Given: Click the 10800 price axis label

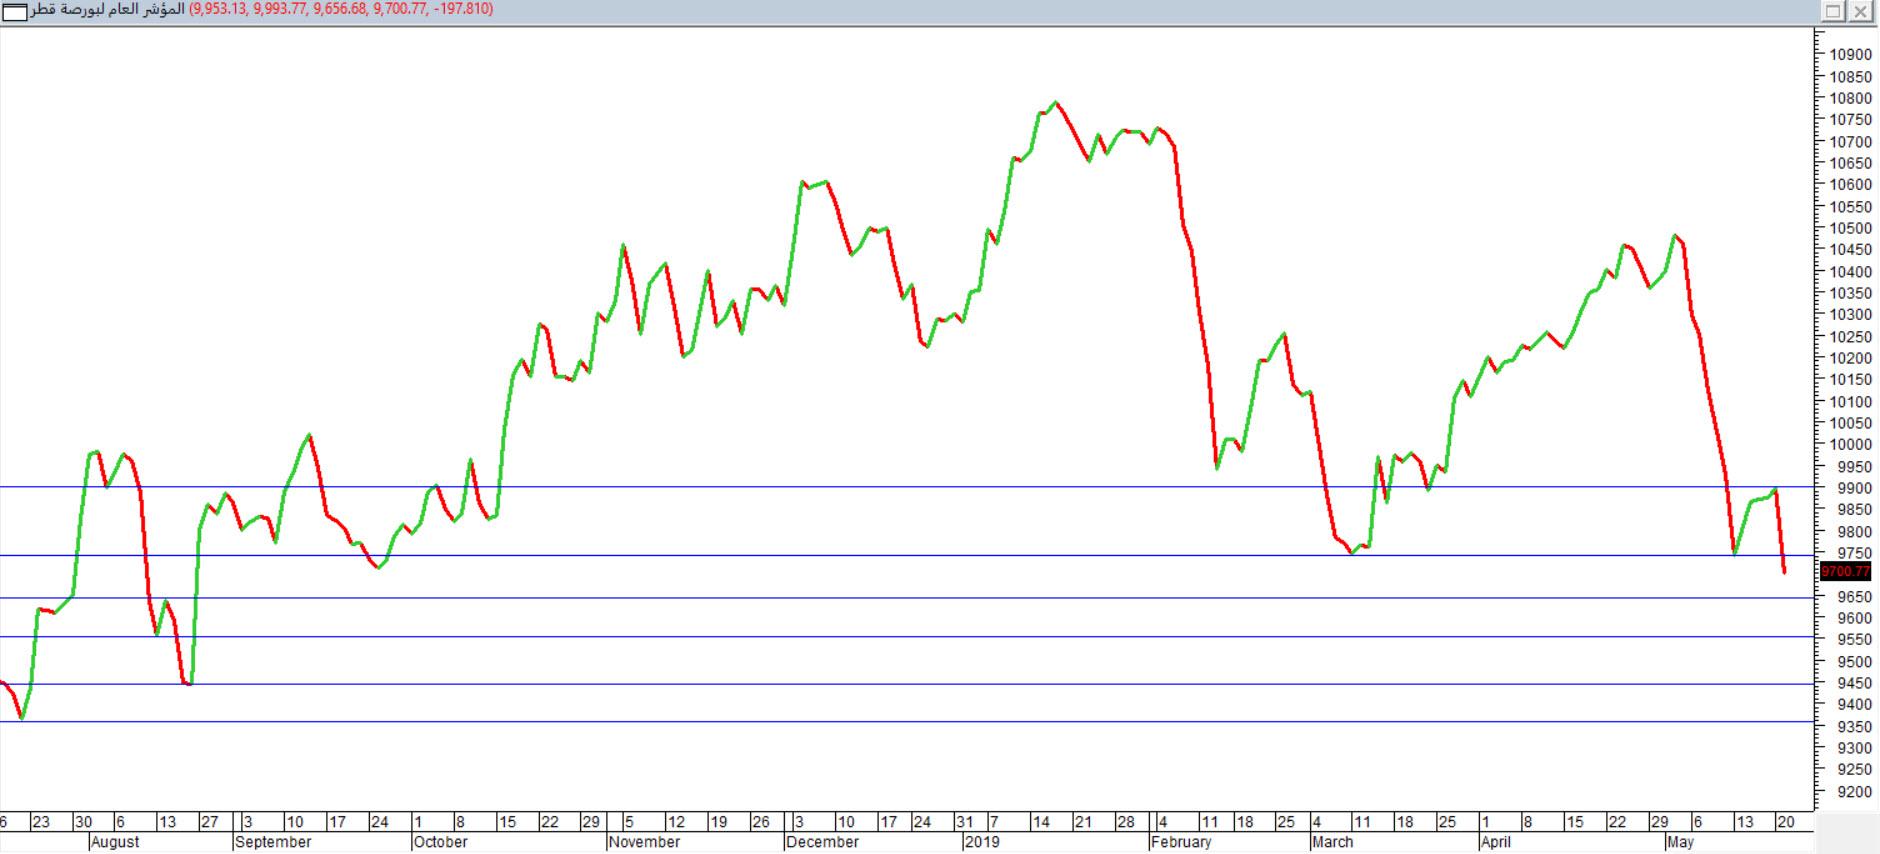Looking at the screenshot, I should [x=1850, y=98].
